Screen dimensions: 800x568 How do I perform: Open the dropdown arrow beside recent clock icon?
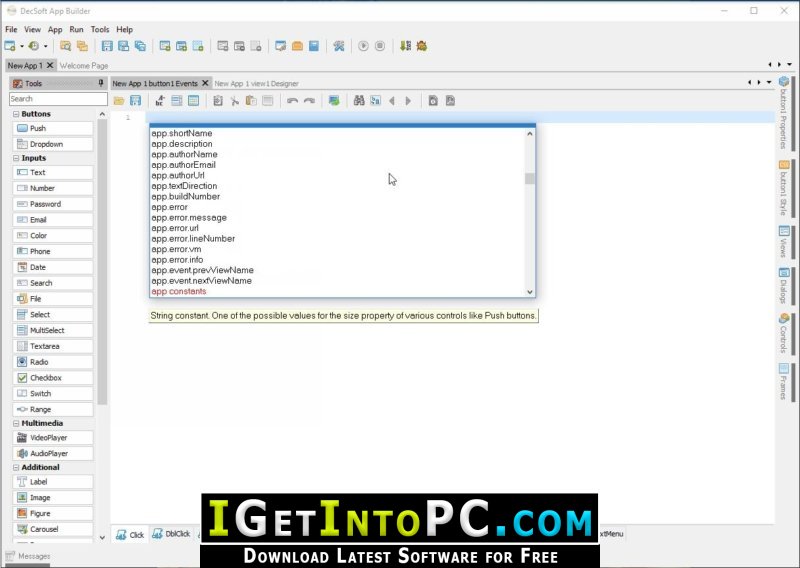tap(45, 46)
